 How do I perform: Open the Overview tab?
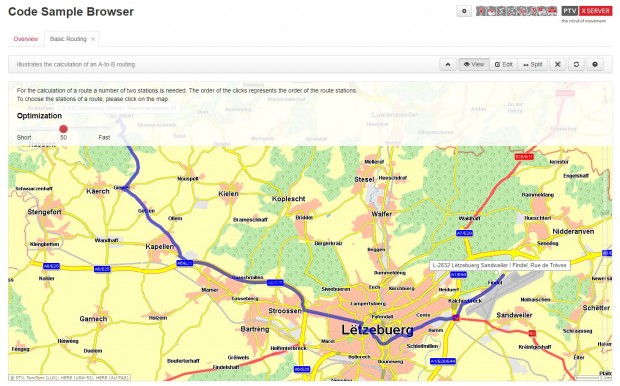point(26,39)
